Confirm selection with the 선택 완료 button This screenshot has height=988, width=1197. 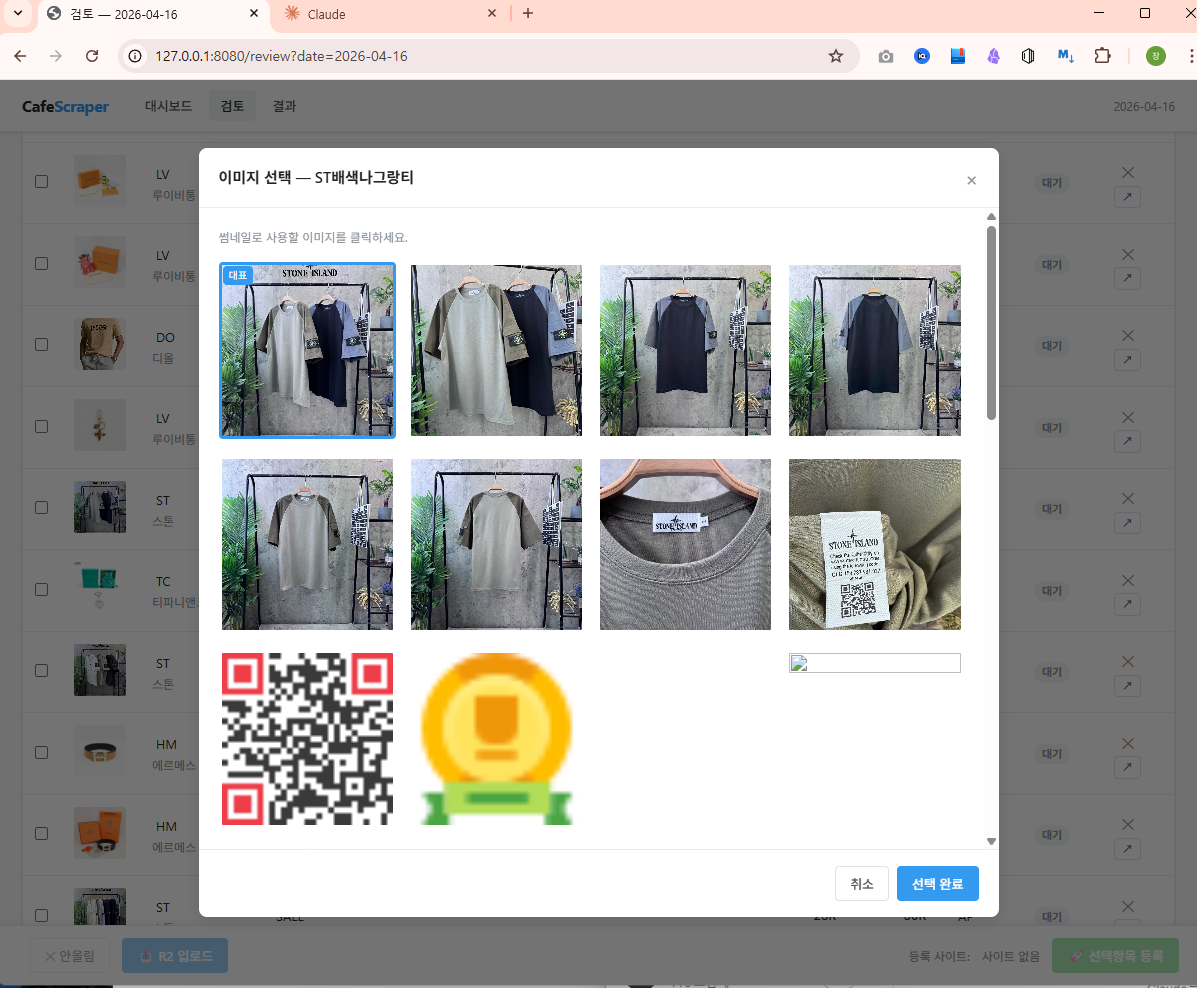[x=937, y=883]
